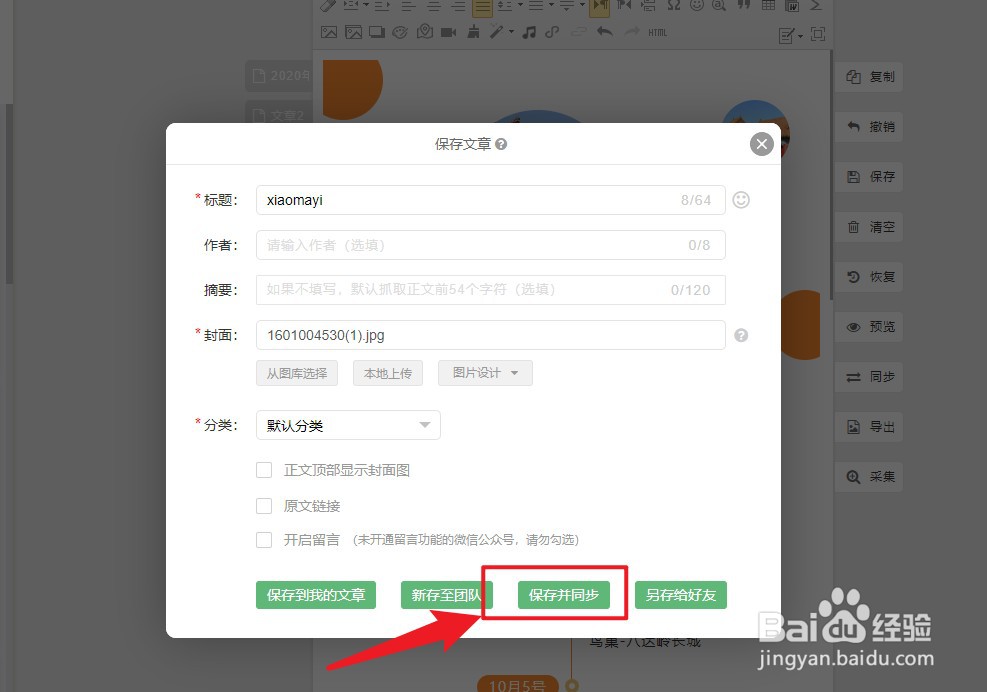Expand the edit-note dropdown in toolbar
This screenshot has height=692, width=987.
tap(801, 35)
